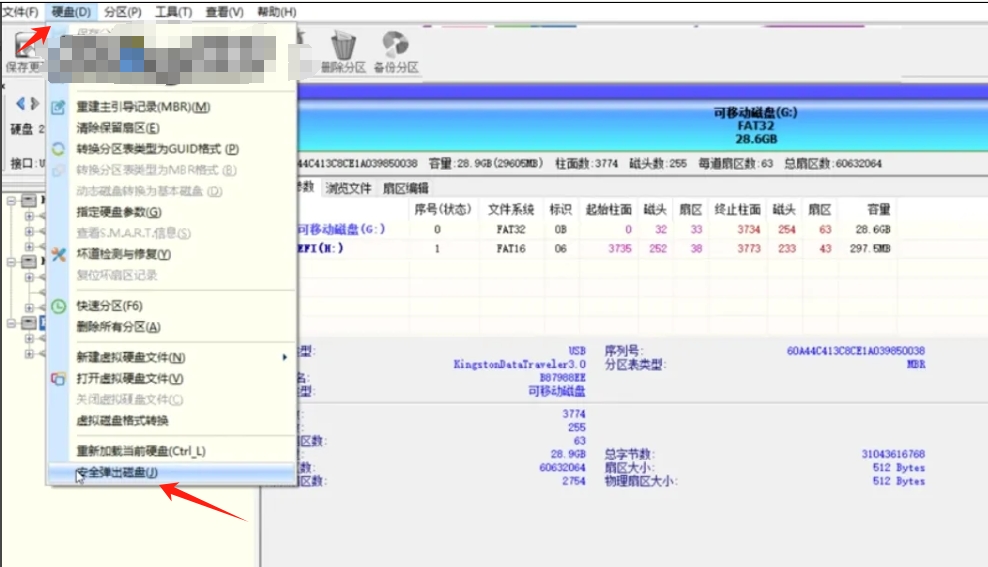Click the 容量 column header
This screenshot has width=988, height=567.
(878, 209)
